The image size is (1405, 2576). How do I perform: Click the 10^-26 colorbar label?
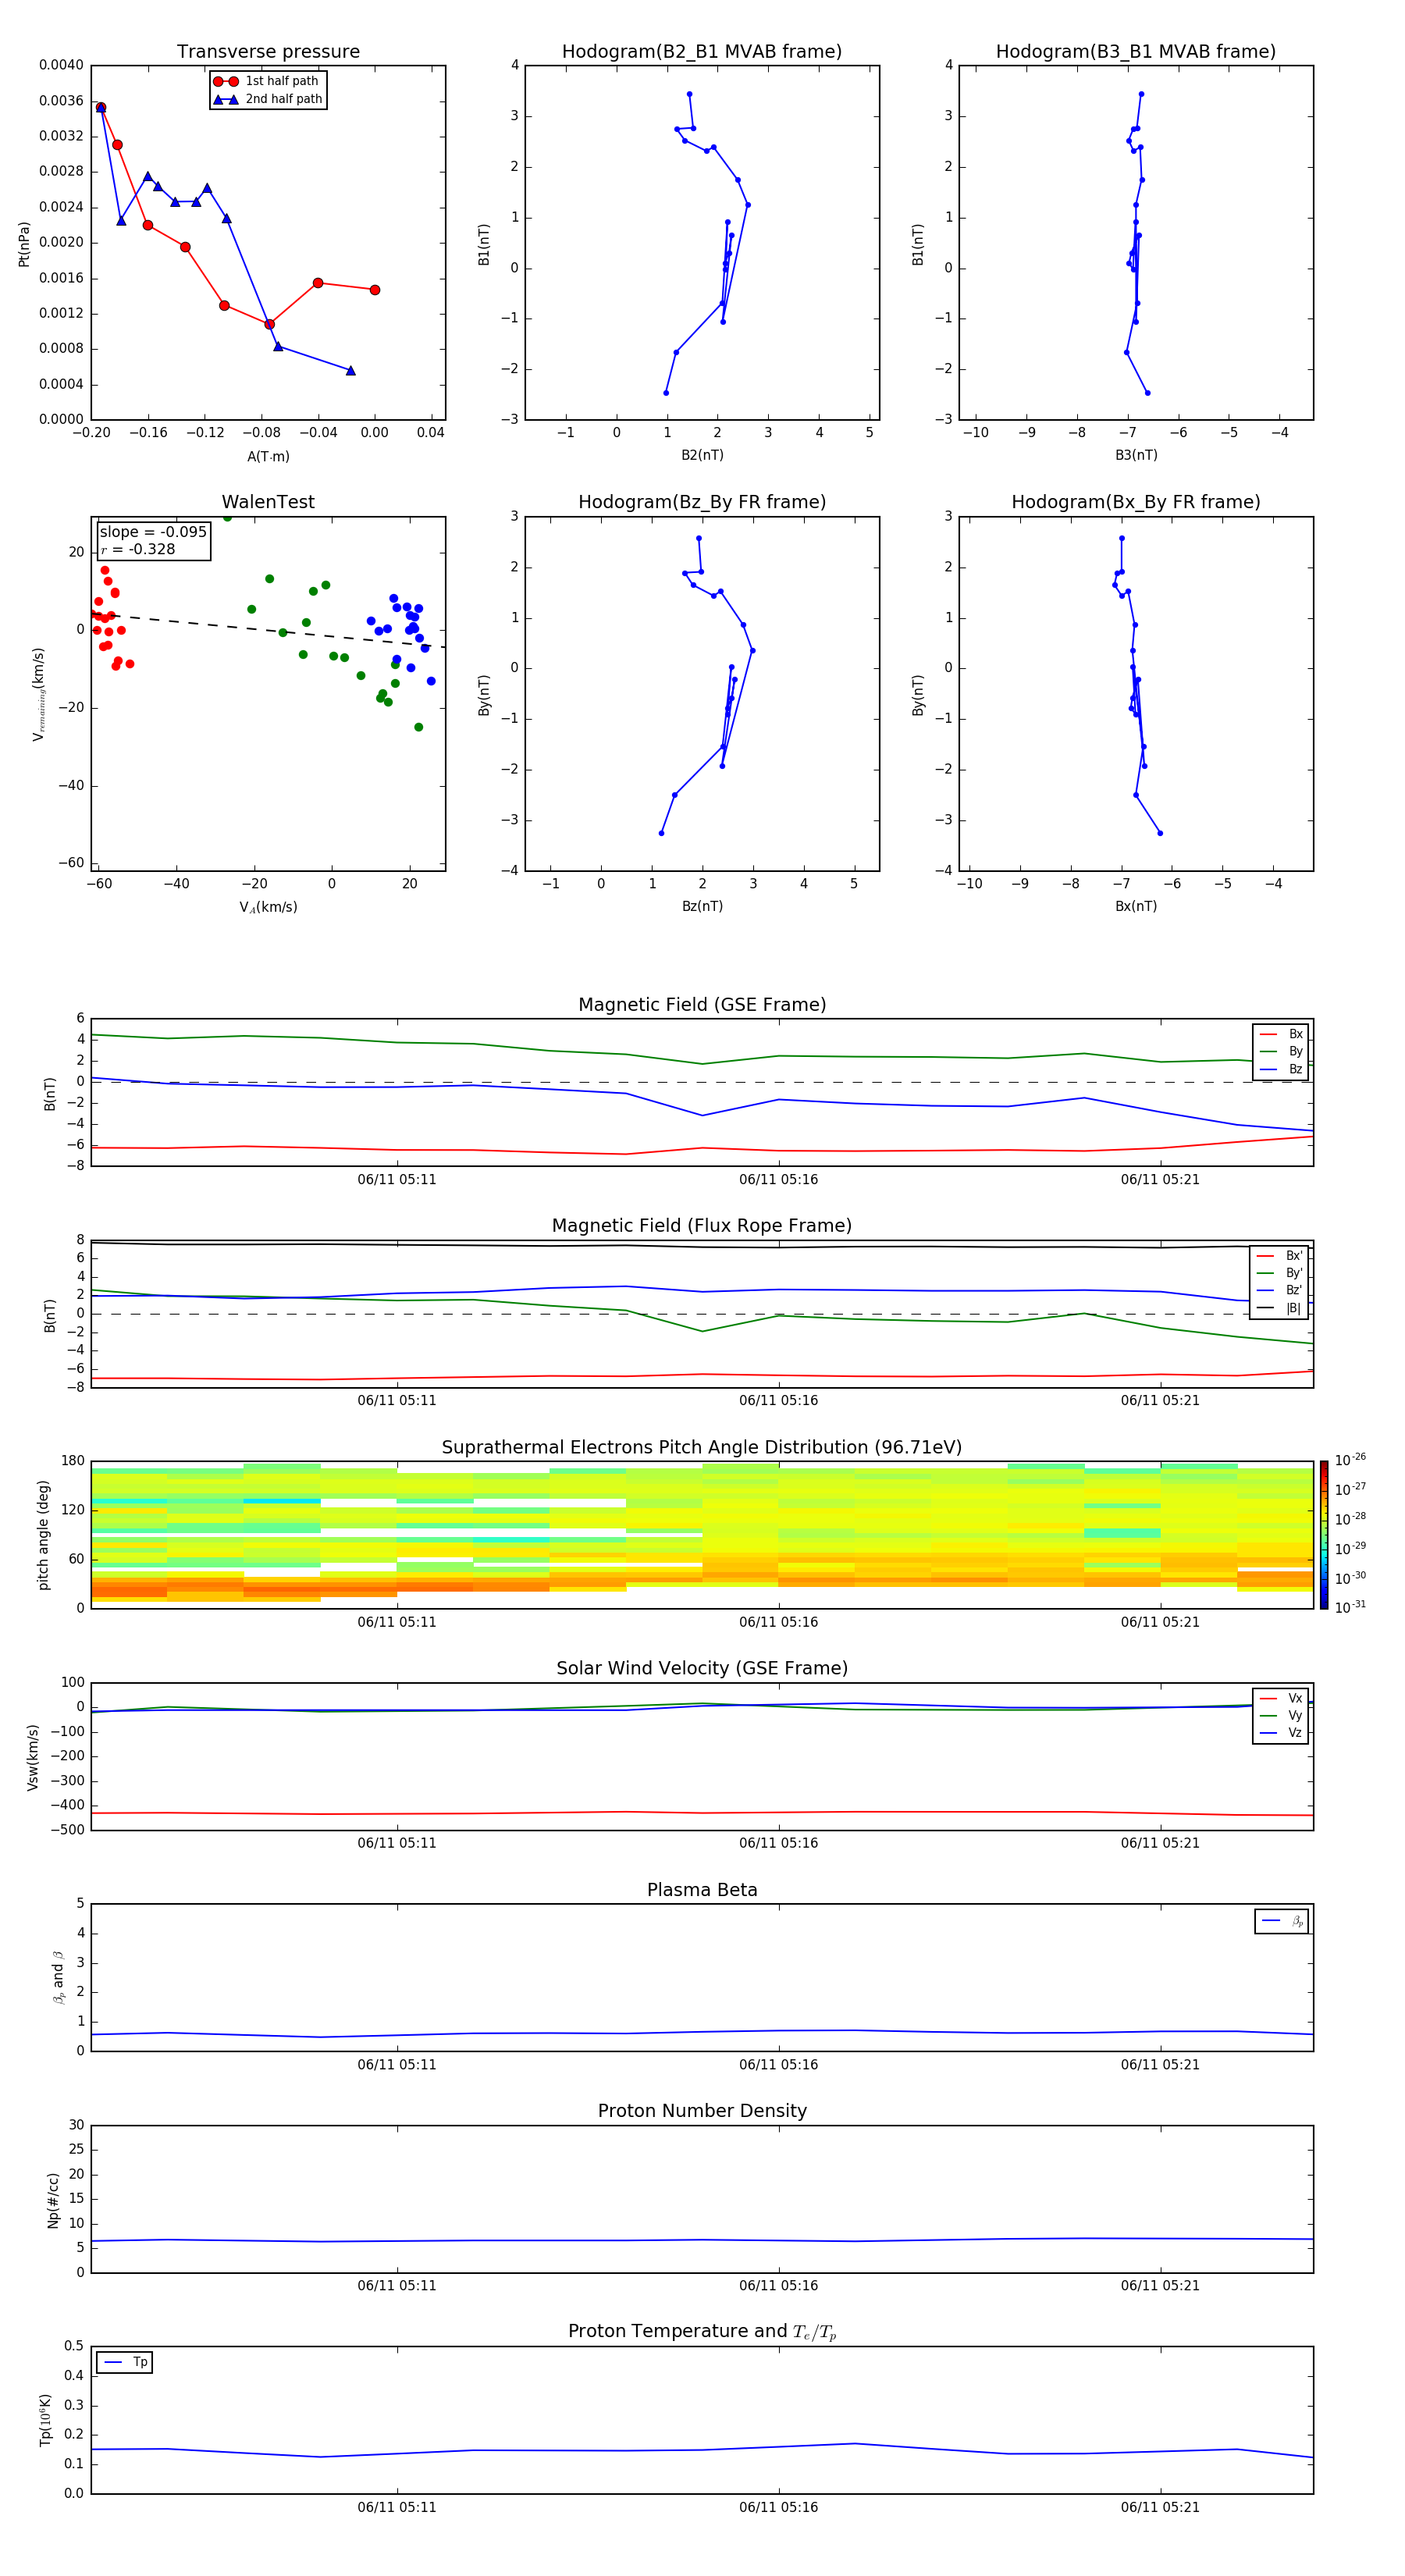pos(1350,1460)
